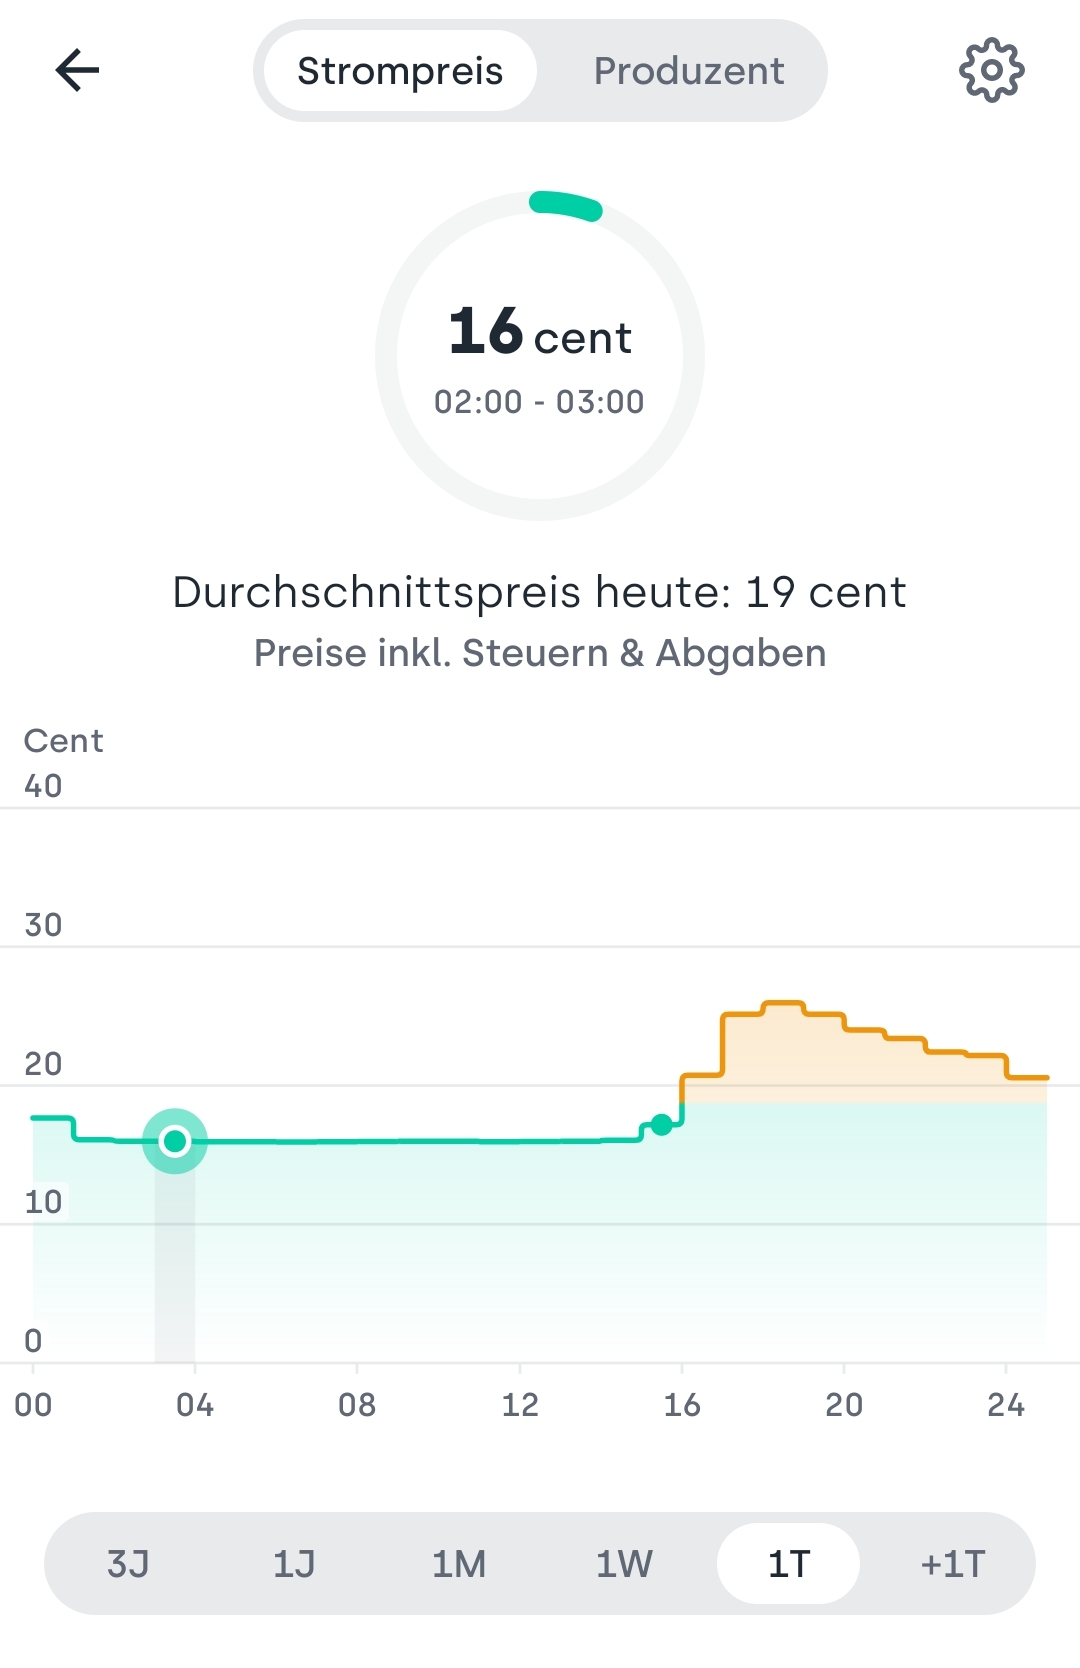Switch to the Strompreis tab
The image size is (1080, 1668).
pyautogui.click(x=400, y=71)
